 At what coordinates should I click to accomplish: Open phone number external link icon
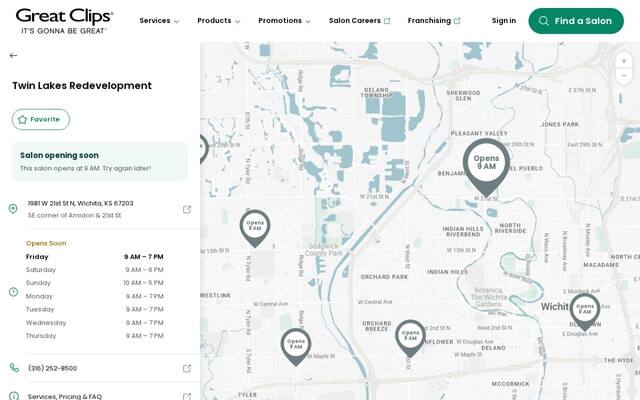(x=187, y=368)
